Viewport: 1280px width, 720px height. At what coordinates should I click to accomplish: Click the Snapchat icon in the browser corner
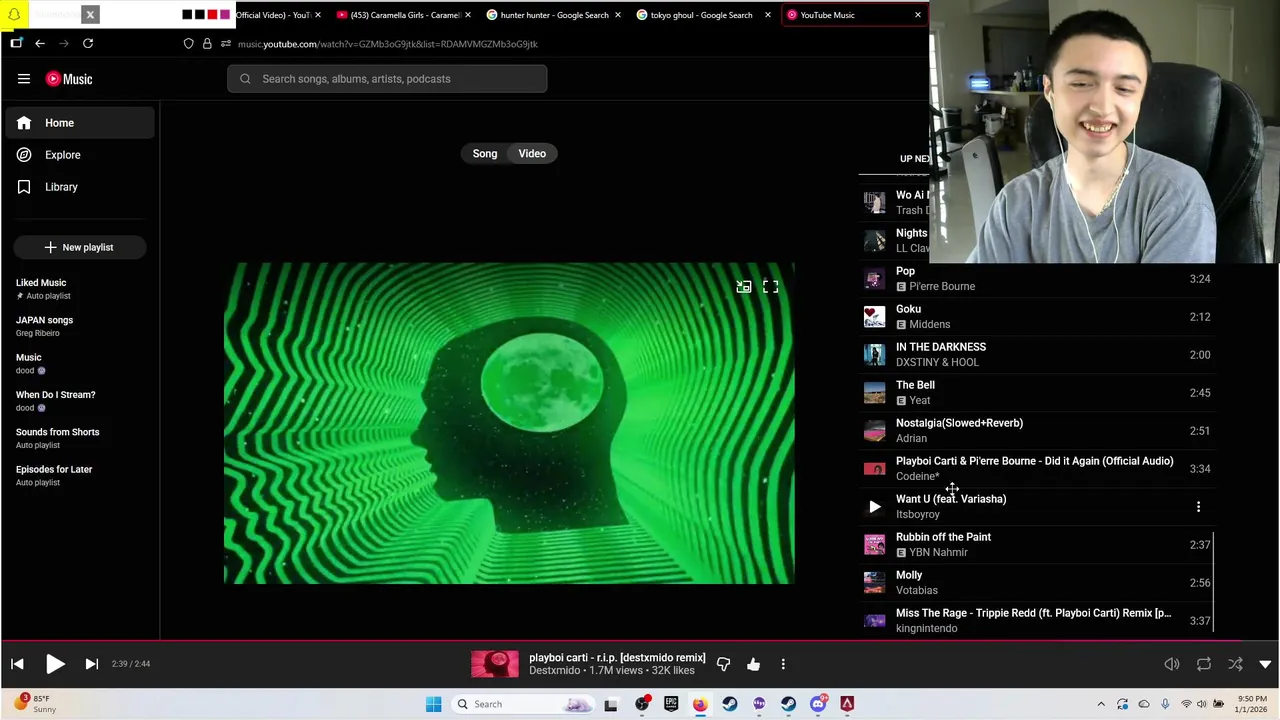pyautogui.click(x=14, y=15)
